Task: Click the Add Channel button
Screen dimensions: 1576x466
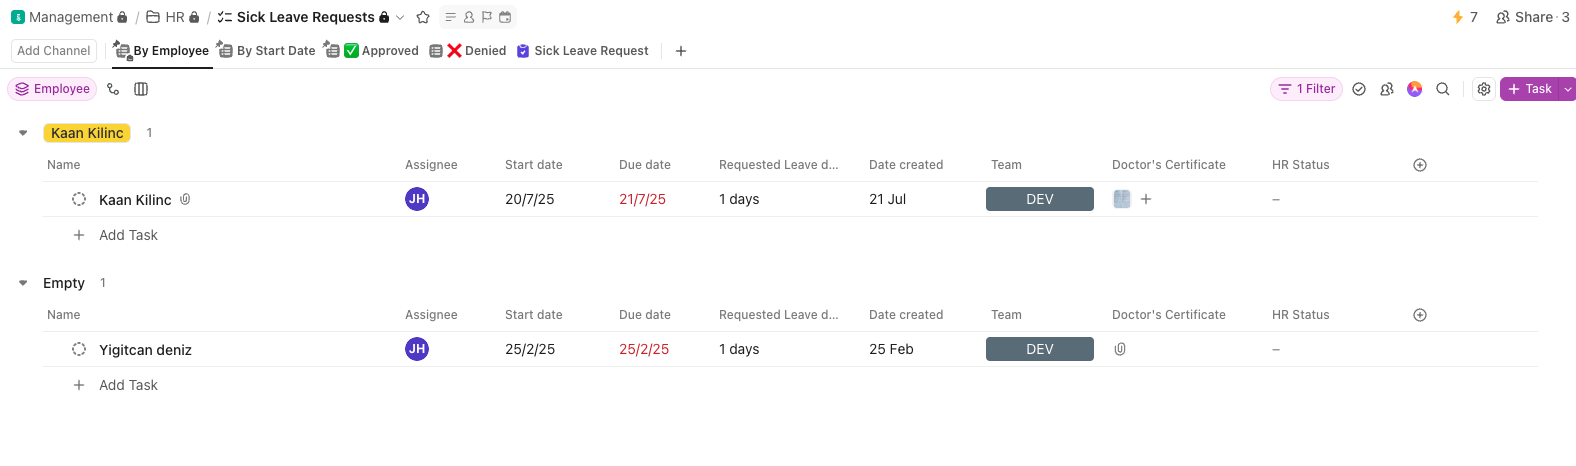Action: point(54,51)
